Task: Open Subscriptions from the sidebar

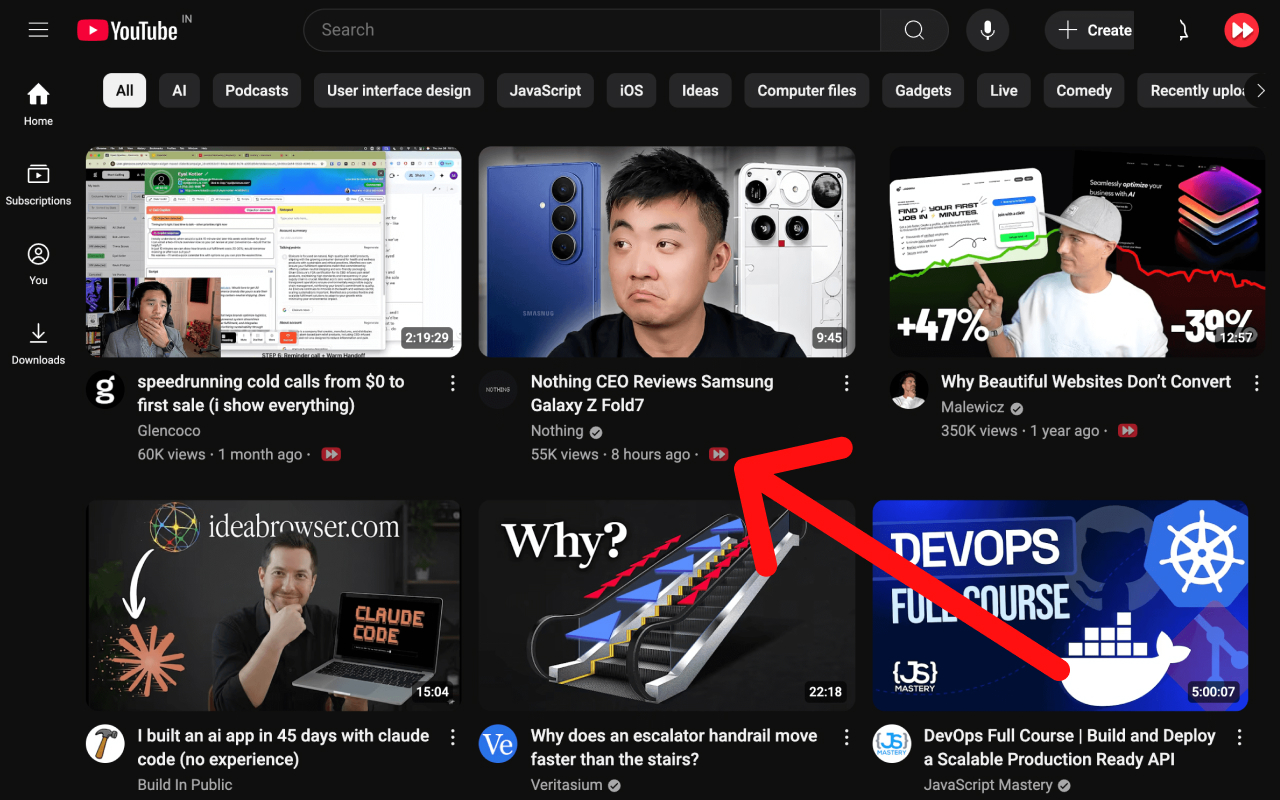Action: [x=38, y=183]
